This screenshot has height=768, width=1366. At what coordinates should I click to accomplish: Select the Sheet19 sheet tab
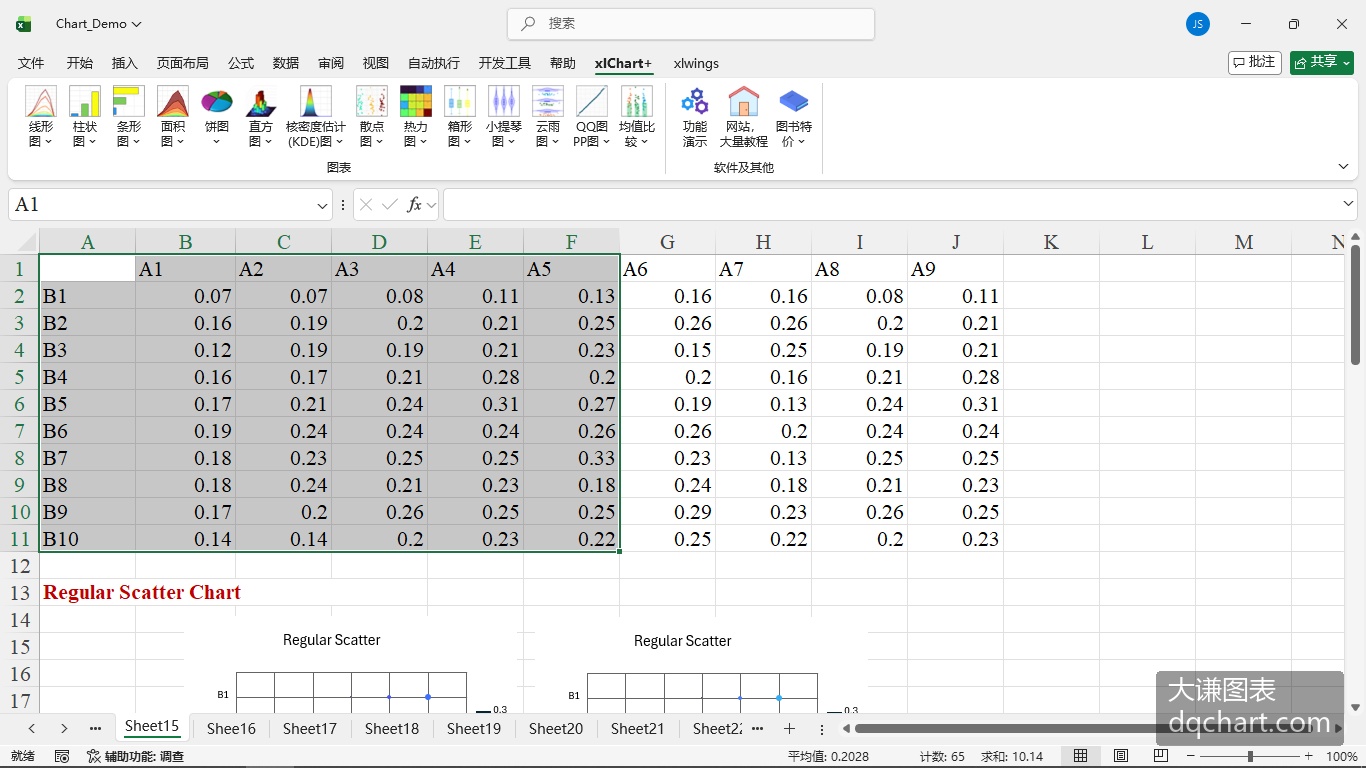click(474, 729)
